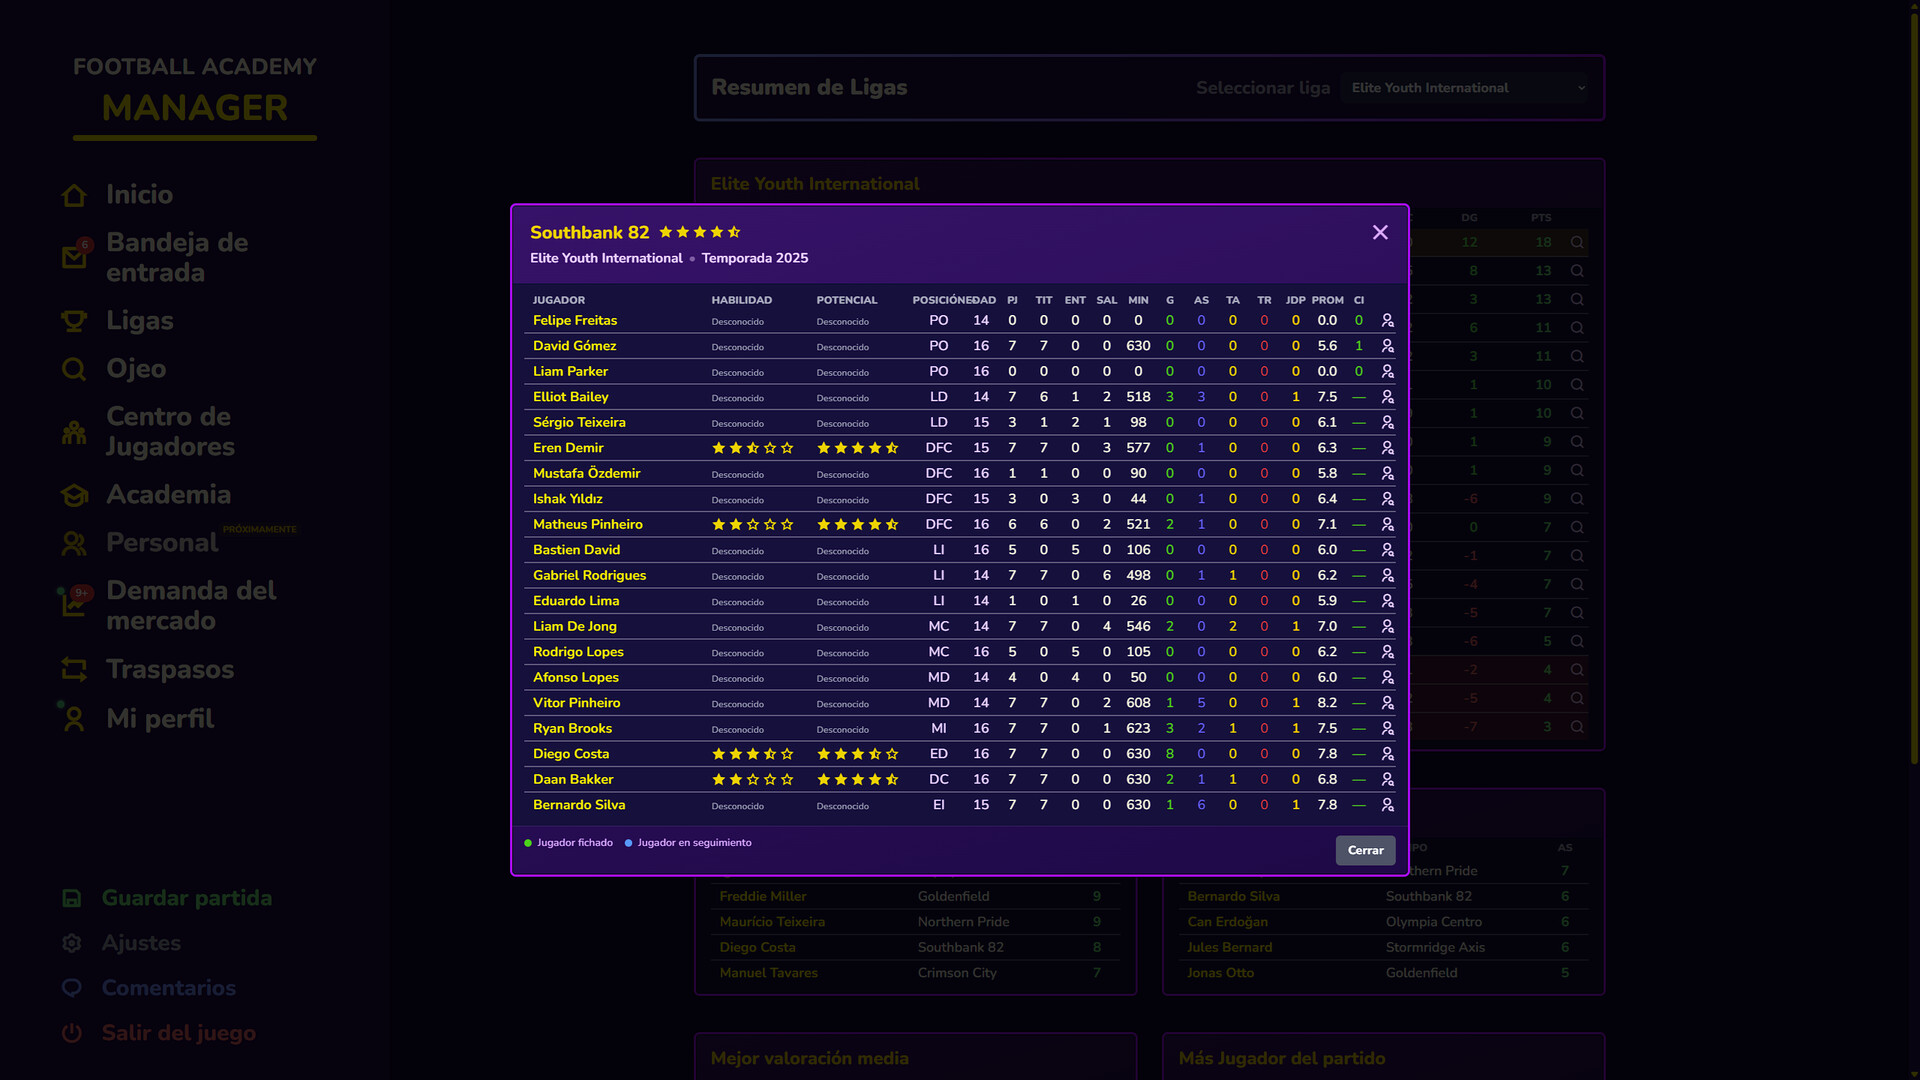Open Bandeja de entrada menu item
Screen dimensions: 1920x1080
pyautogui.click(x=177, y=257)
